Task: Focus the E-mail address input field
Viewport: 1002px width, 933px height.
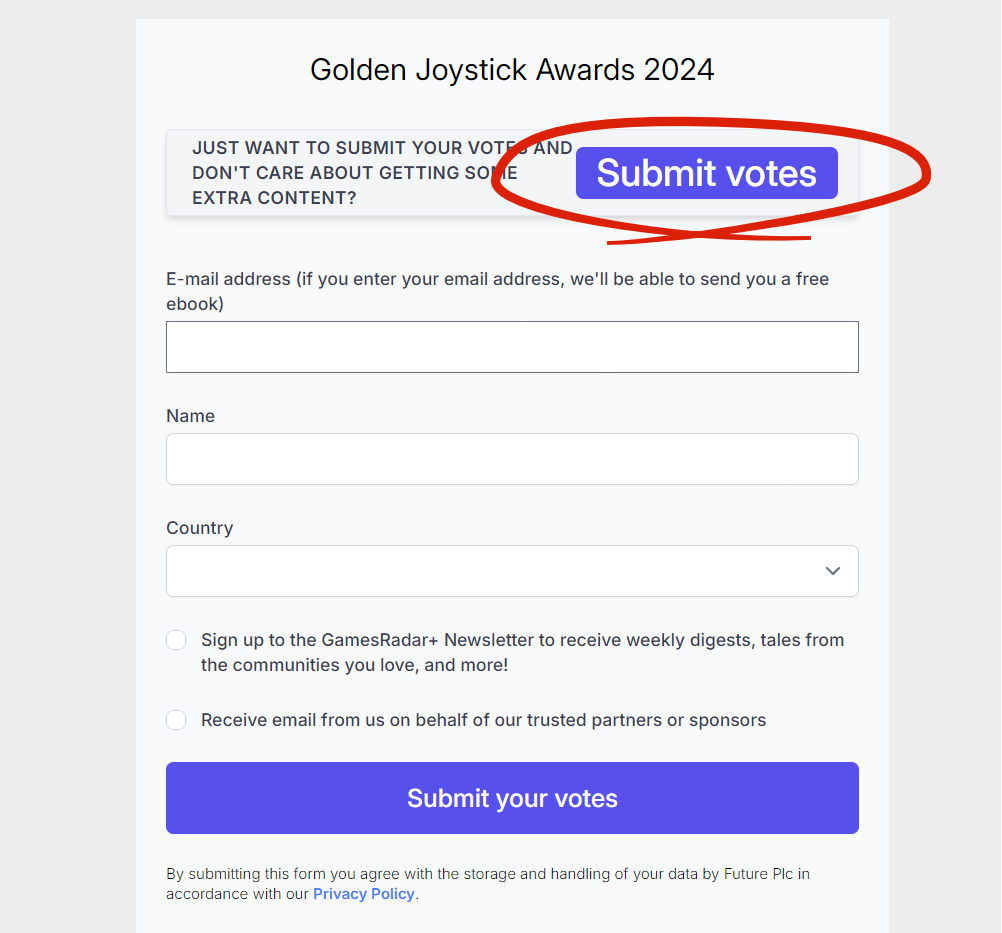Action: [512, 347]
